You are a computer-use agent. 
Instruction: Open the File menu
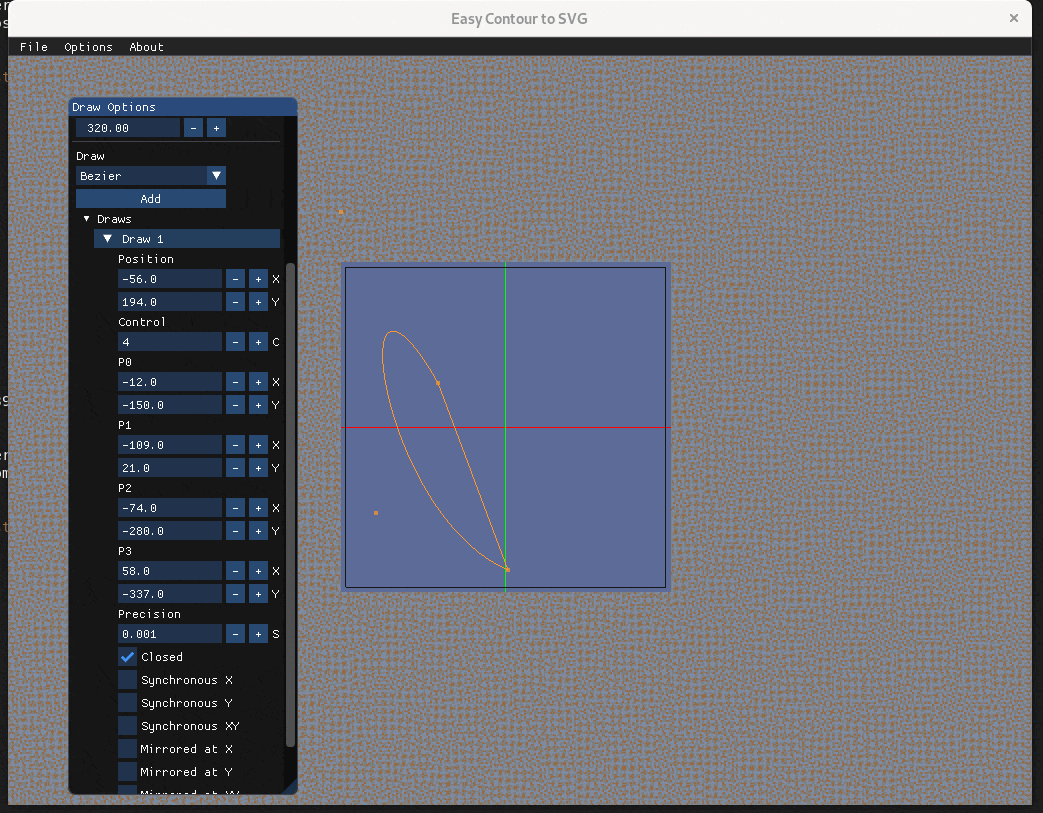(33, 47)
